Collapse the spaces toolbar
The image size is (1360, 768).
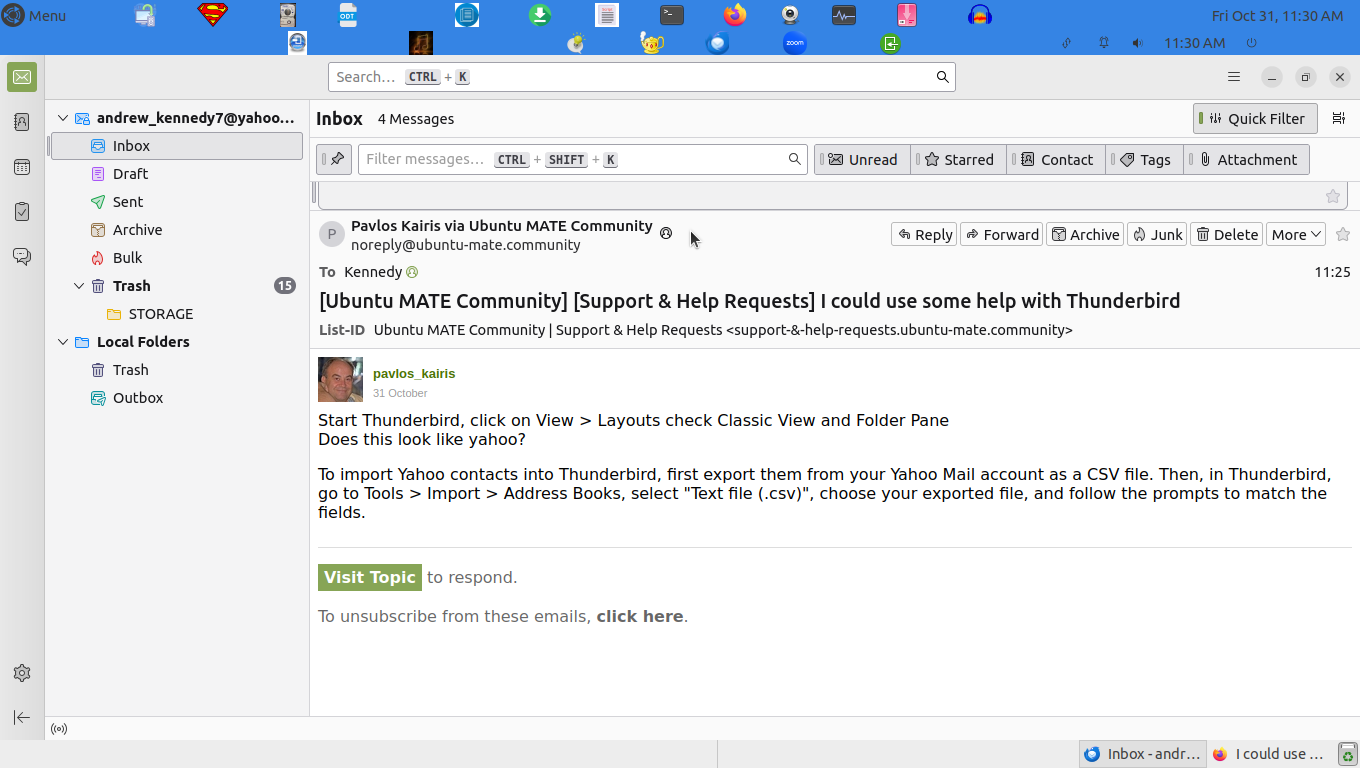[x=22, y=717]
